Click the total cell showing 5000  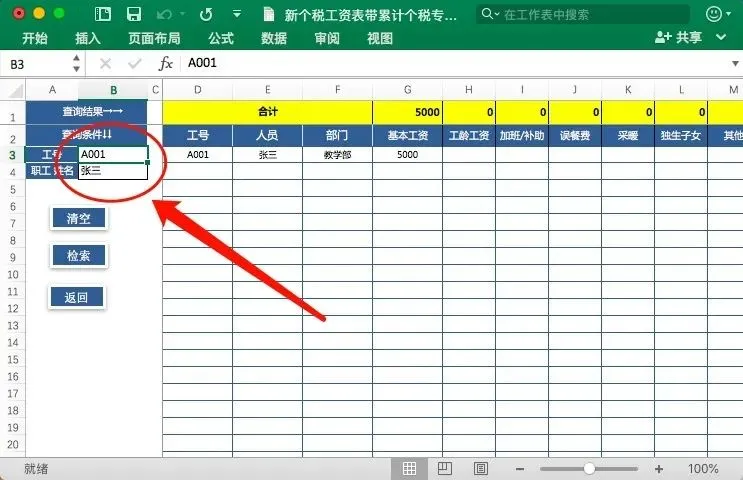[408, 112]
